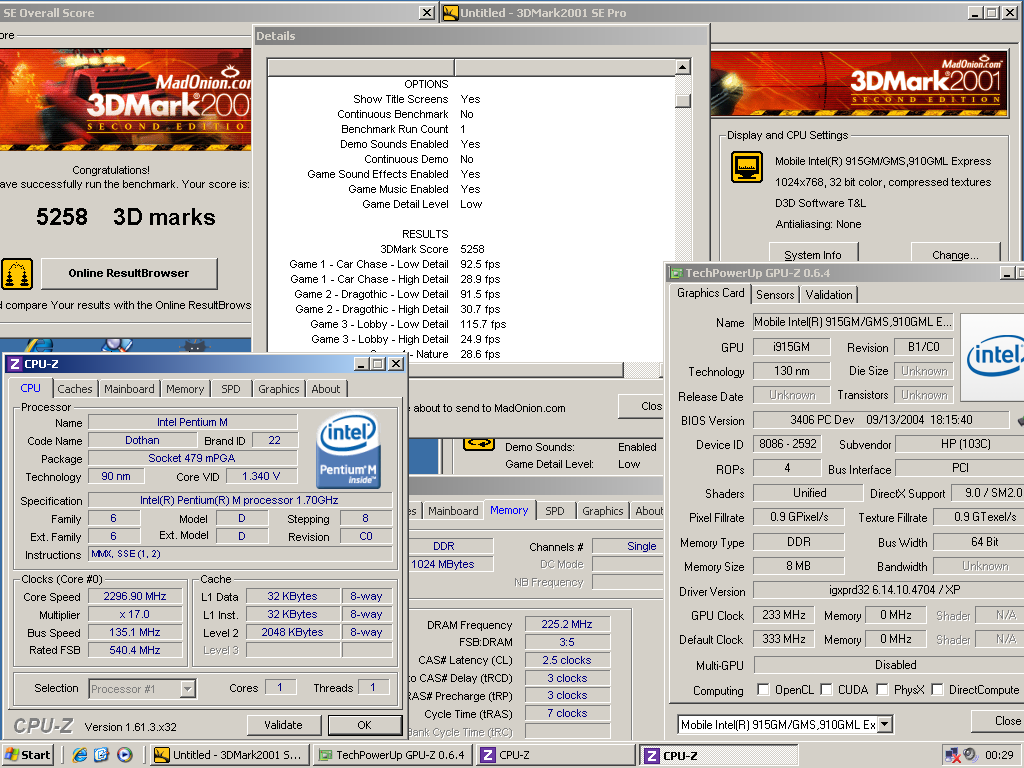The width and height of the screenshot is (1024, 768).
Task: Click the Details list scroll-up arrow
Action: click(x=682, y=67)
